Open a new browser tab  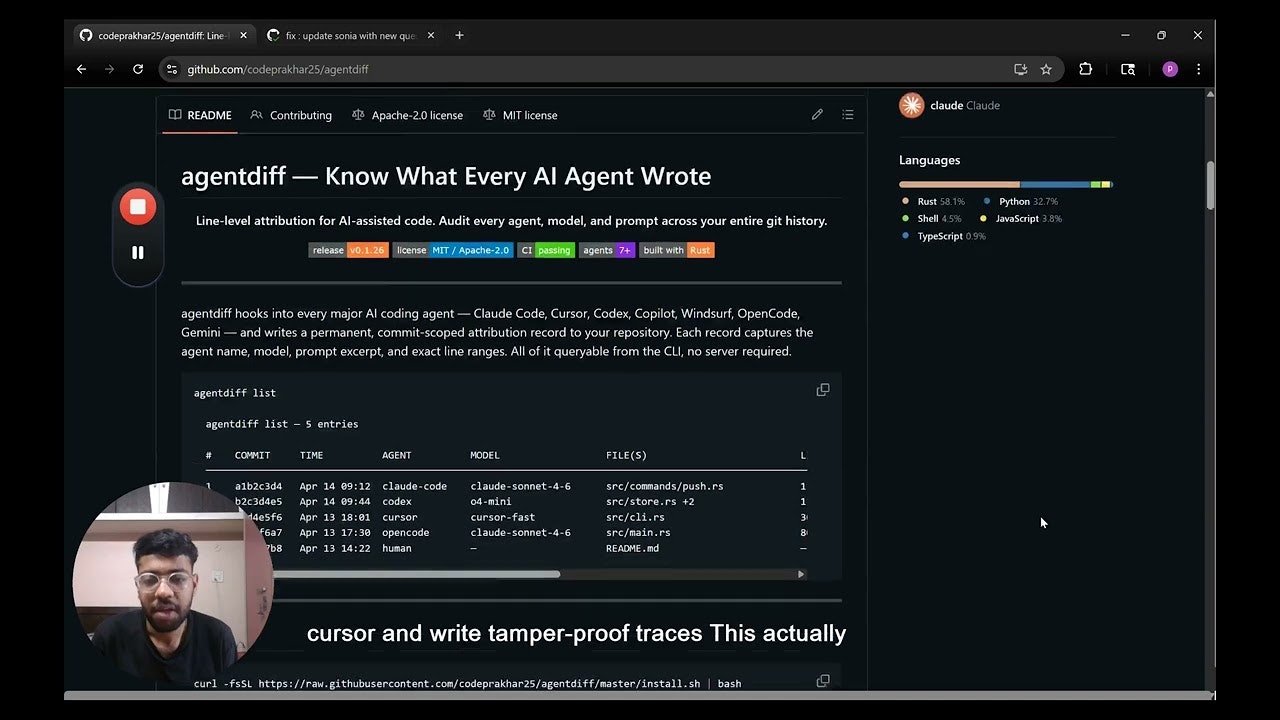click(x=459, y=35)
